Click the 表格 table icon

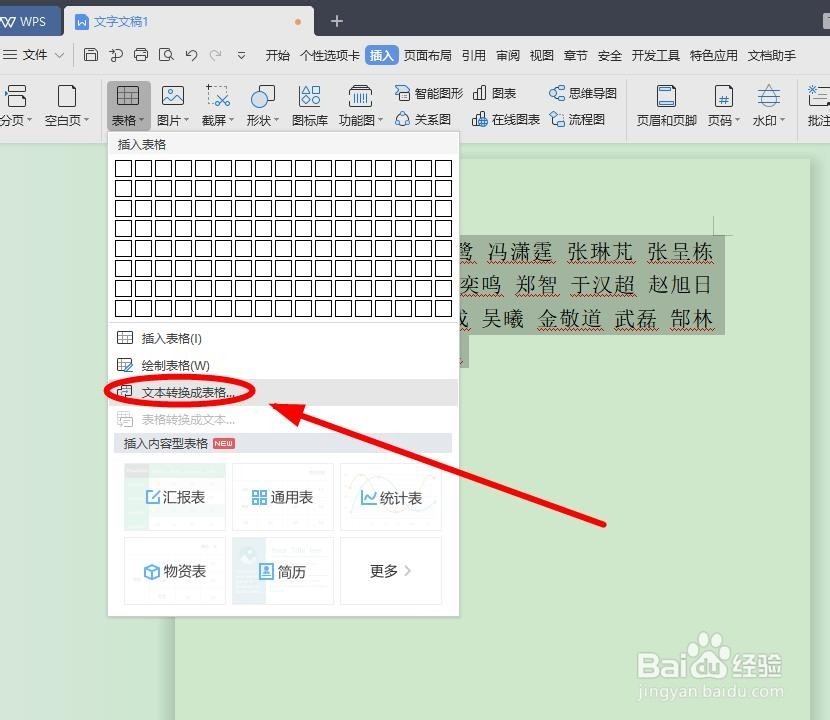click(x=128, y=96)
